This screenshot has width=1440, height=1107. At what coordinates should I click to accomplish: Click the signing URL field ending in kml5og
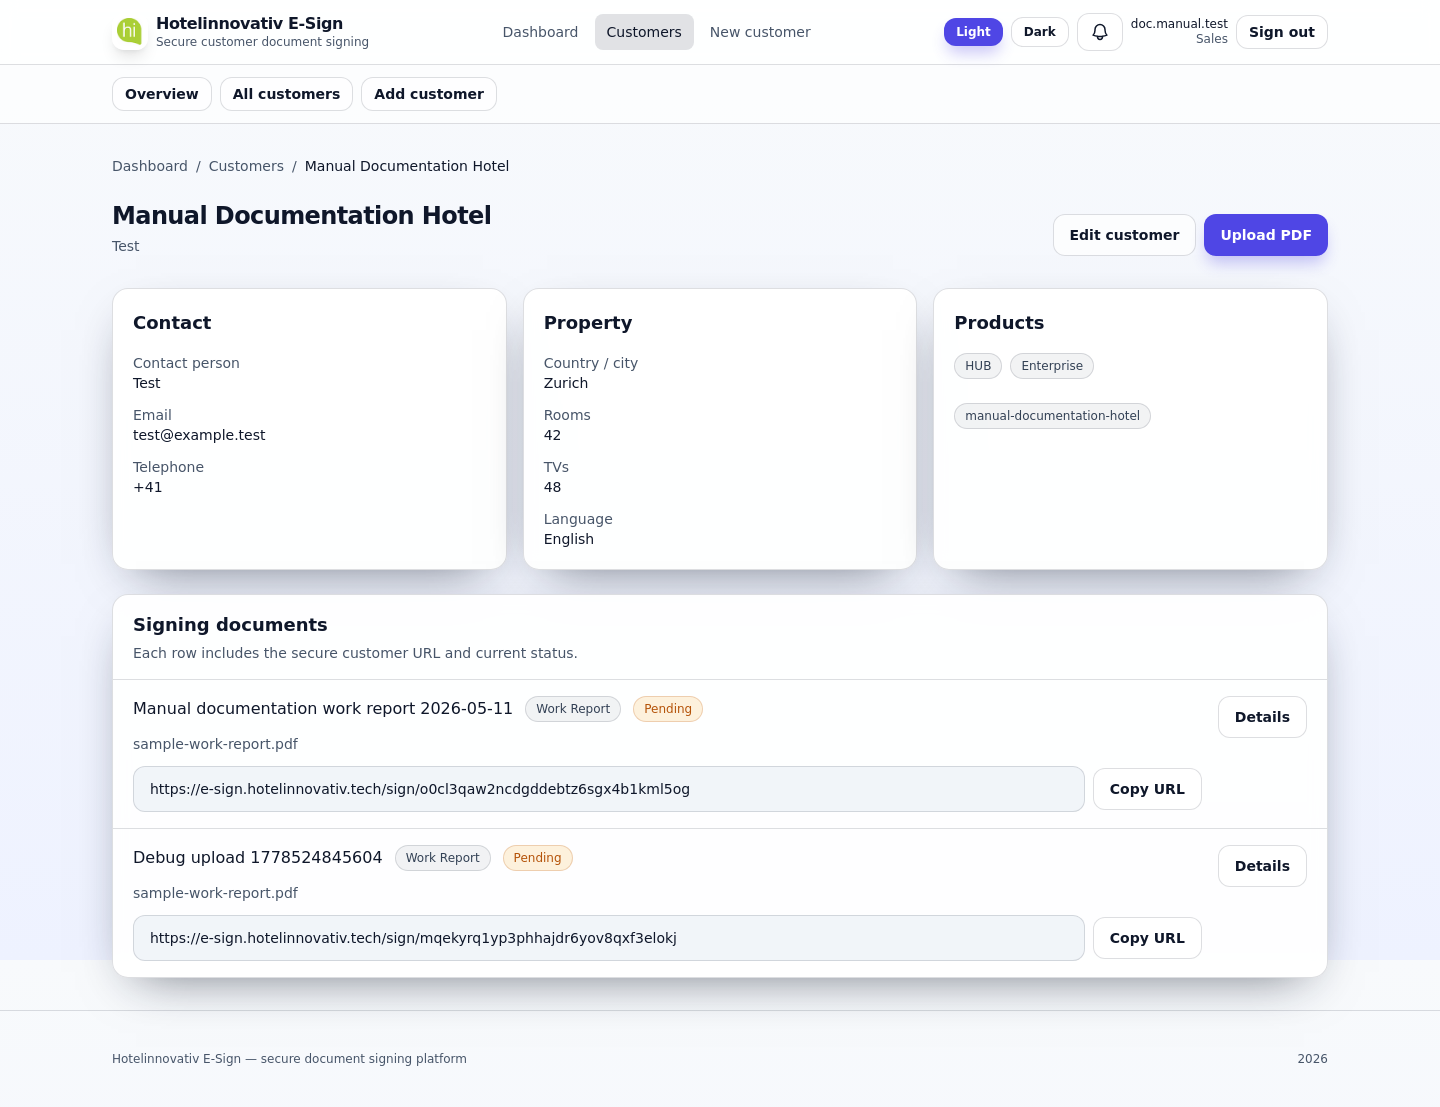(x=608, y=789)
